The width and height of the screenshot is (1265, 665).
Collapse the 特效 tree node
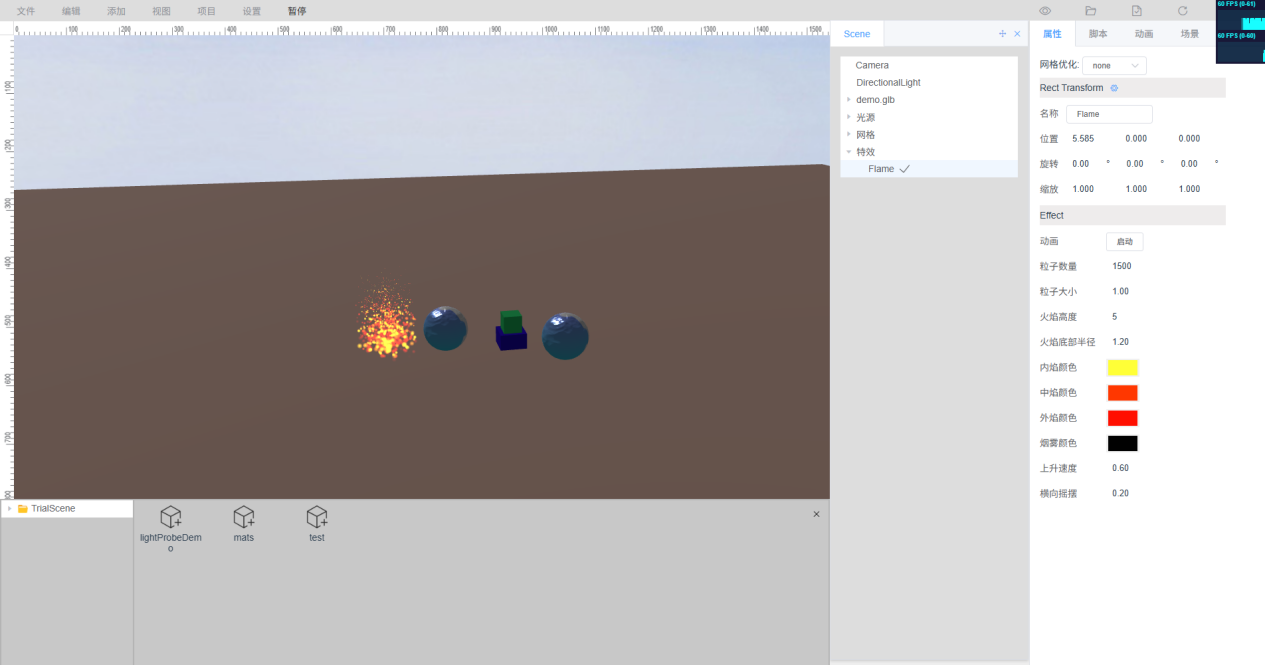(849, 152)
